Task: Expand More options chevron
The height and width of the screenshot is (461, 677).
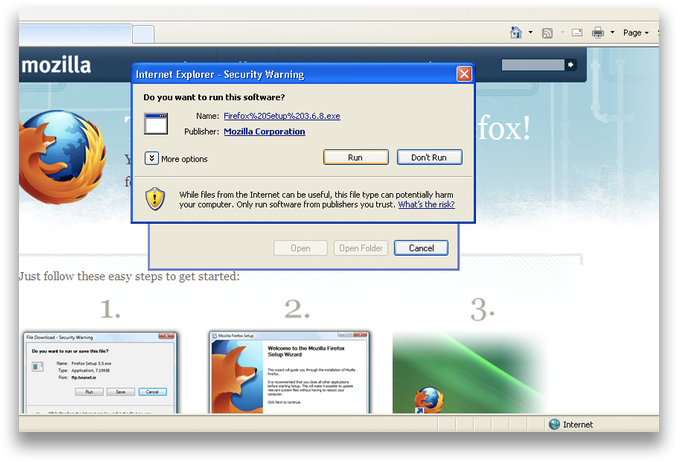Action: [x=152, y=158]
